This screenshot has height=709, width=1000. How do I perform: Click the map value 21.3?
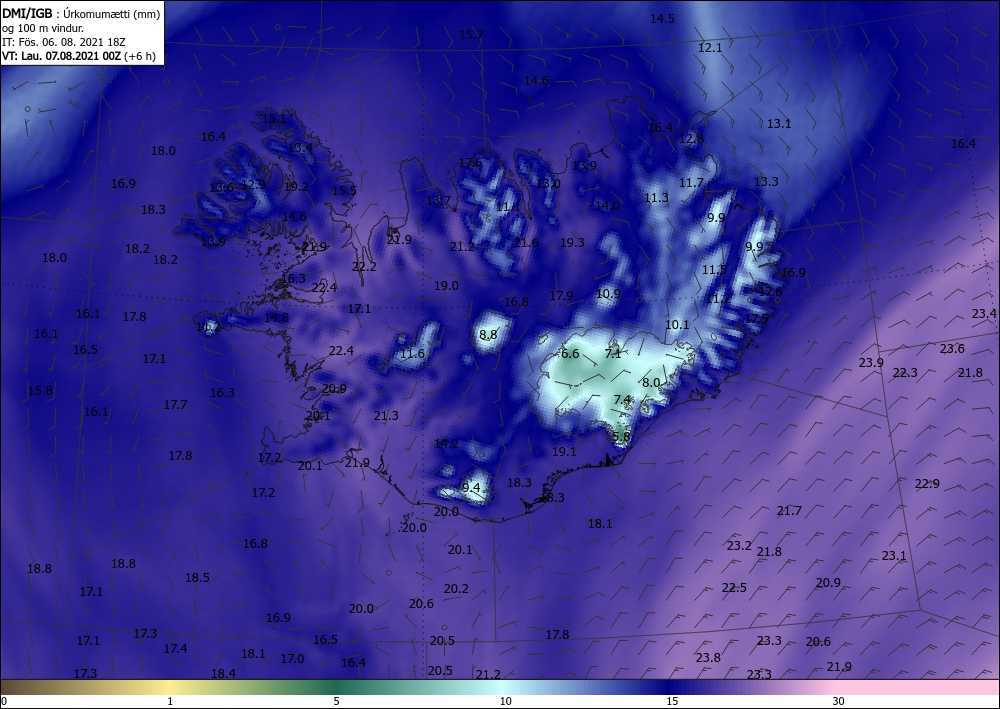pos(386,416)
